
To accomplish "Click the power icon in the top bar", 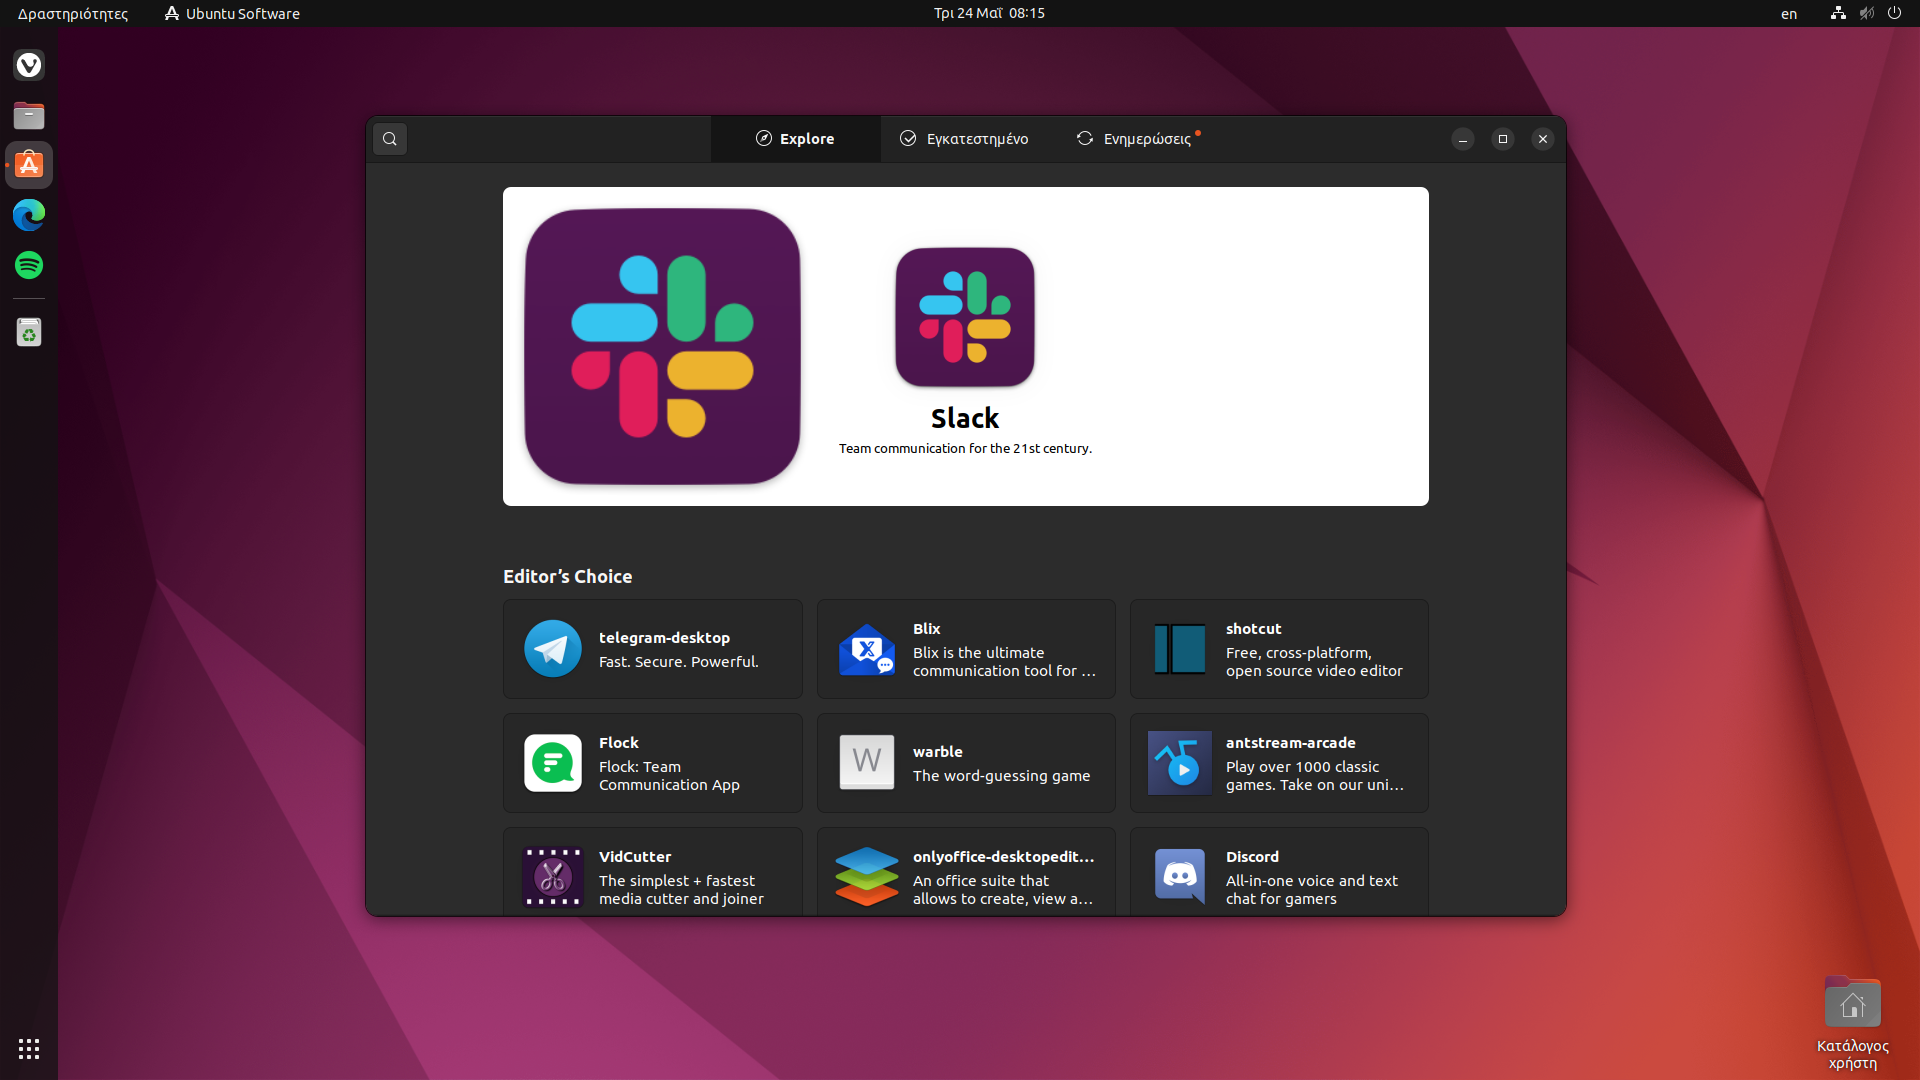I will (1895, 13).
